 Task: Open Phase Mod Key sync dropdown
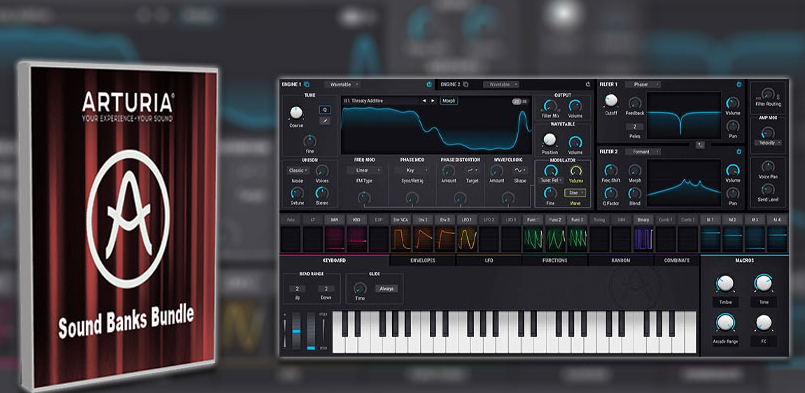pos(412,170)
